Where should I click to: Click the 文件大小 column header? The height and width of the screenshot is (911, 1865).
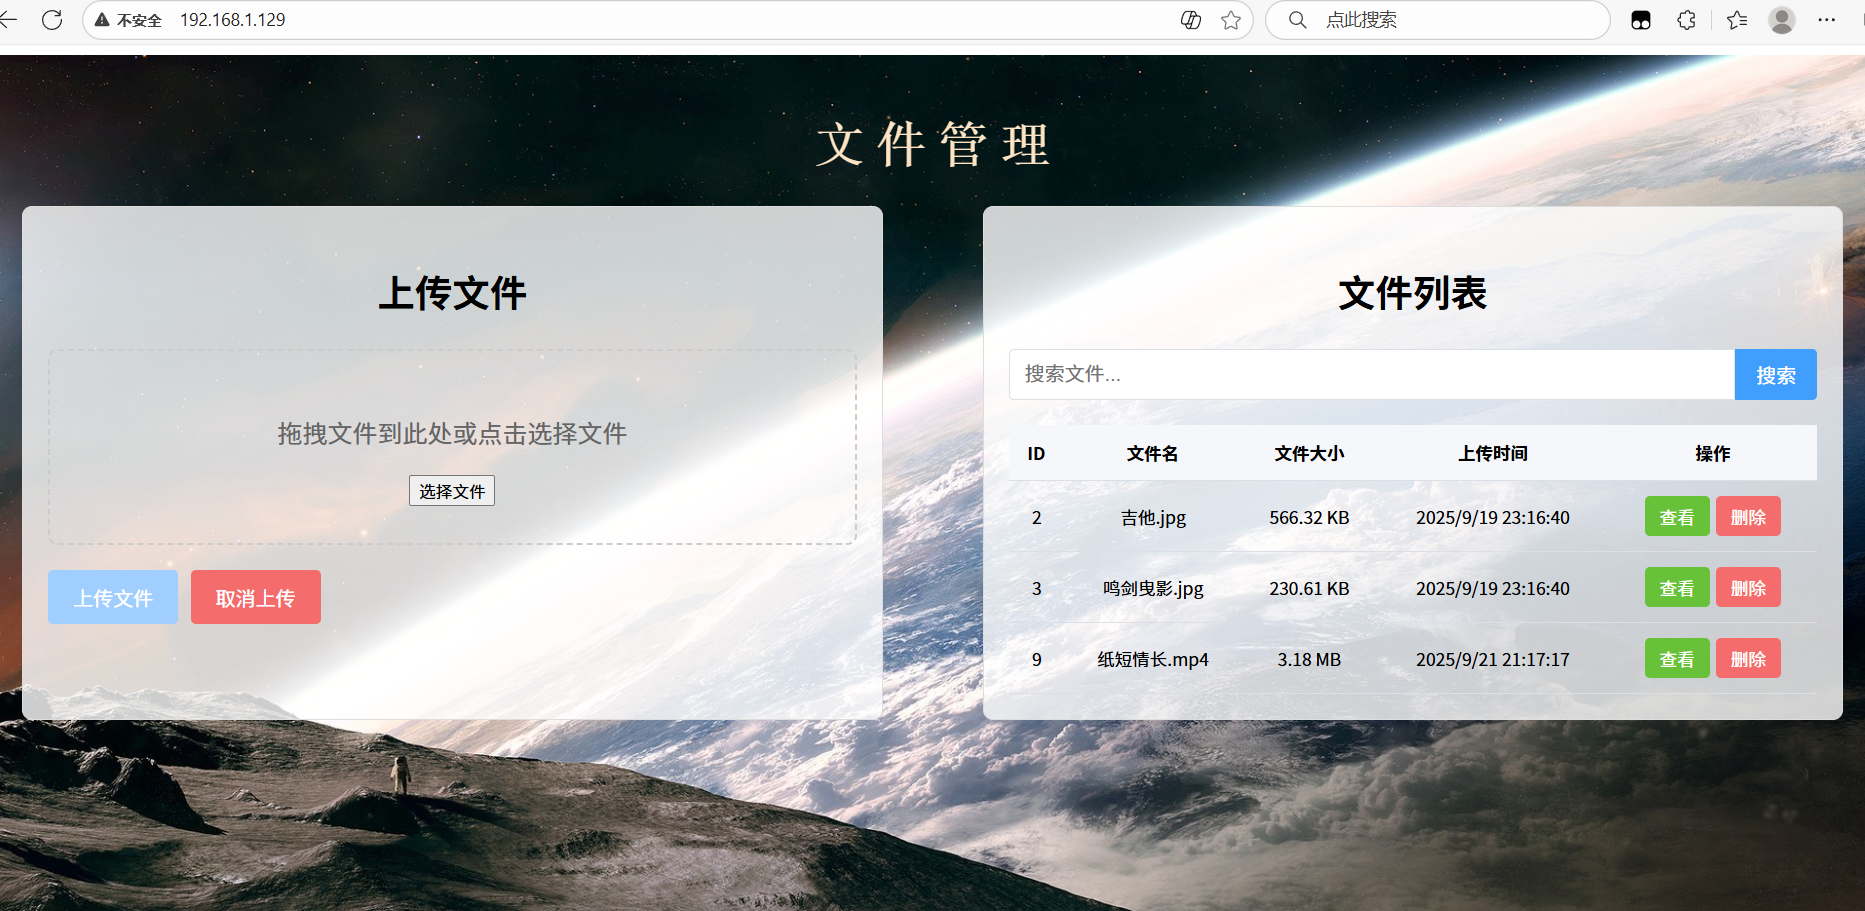pyautogui.click(x=1309, y=454)
